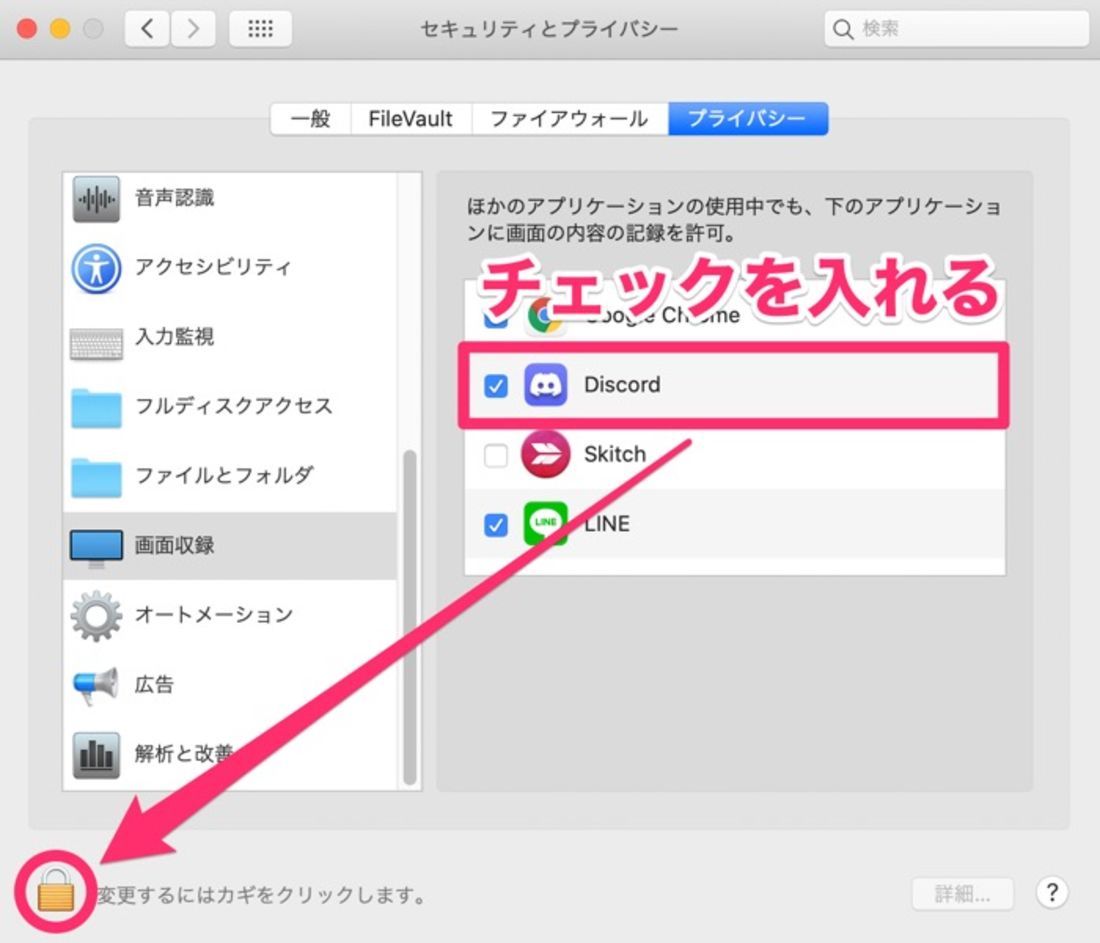Viewport: 1100px width, 943px height.
Task: Switch to the ファイアウォール tab
Action: 569,119
